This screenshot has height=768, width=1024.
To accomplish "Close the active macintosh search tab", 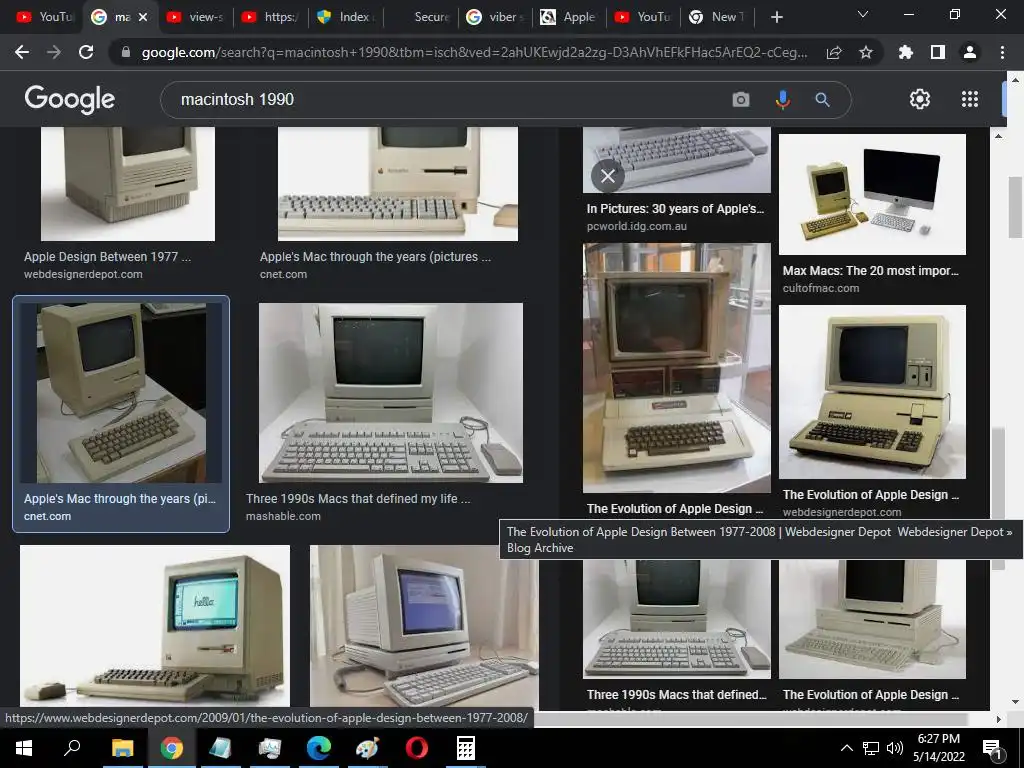I will [143, 17].
